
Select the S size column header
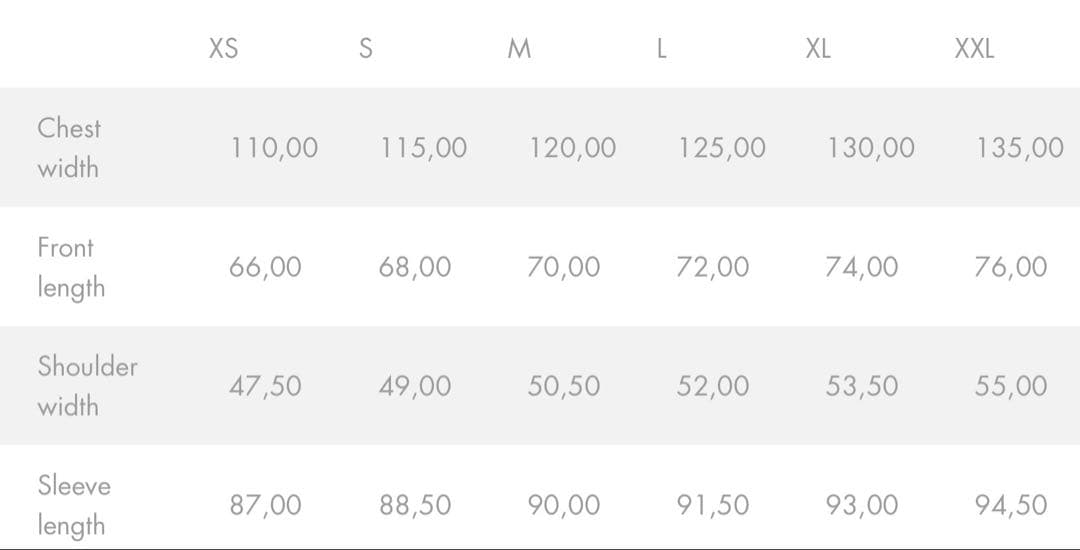[366, 49]
